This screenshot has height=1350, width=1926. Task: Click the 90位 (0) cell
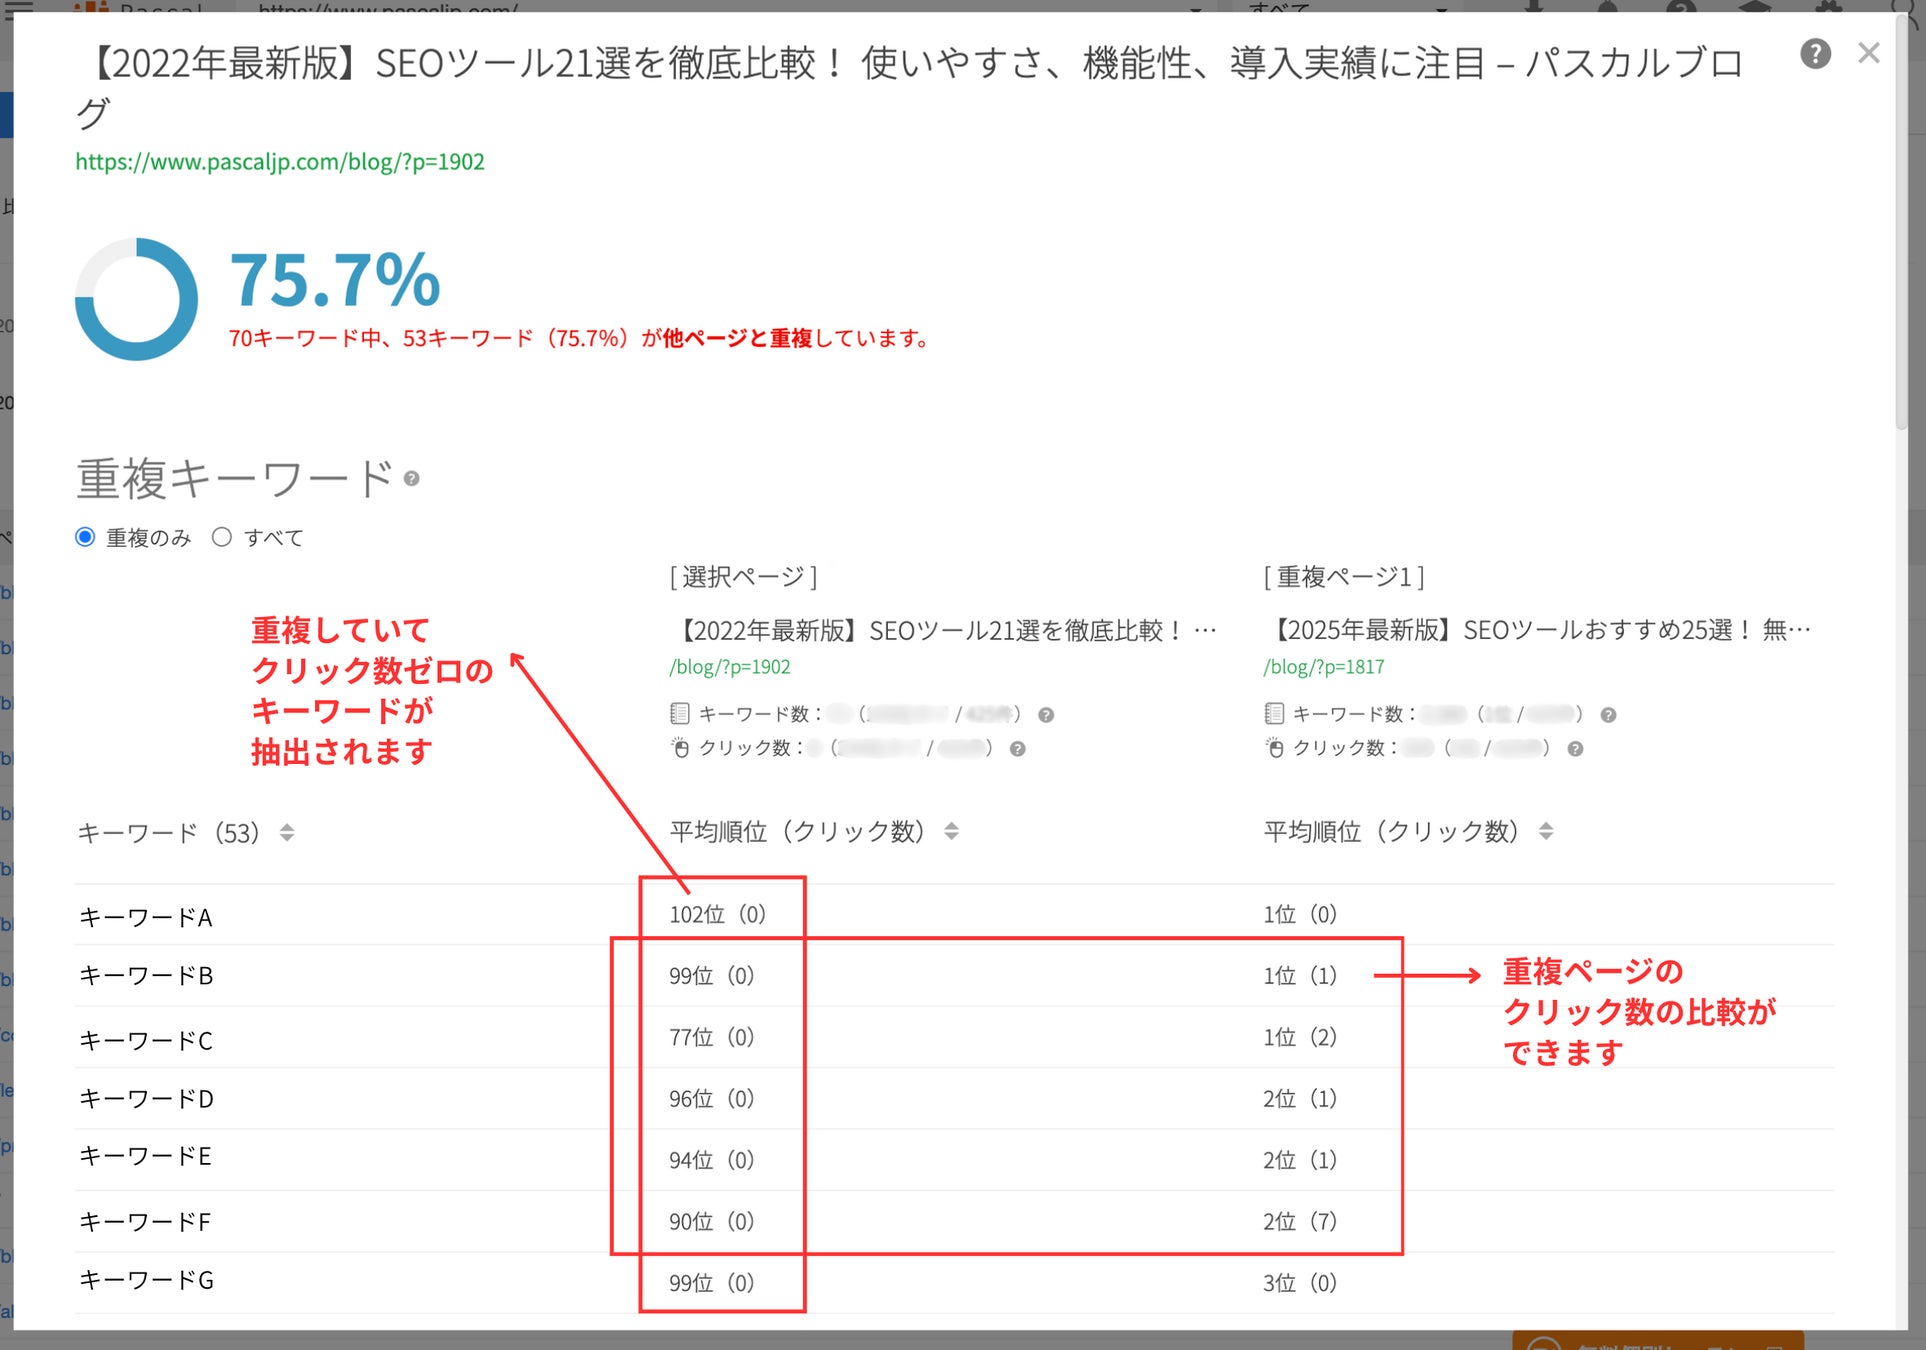coord(711,1221)
